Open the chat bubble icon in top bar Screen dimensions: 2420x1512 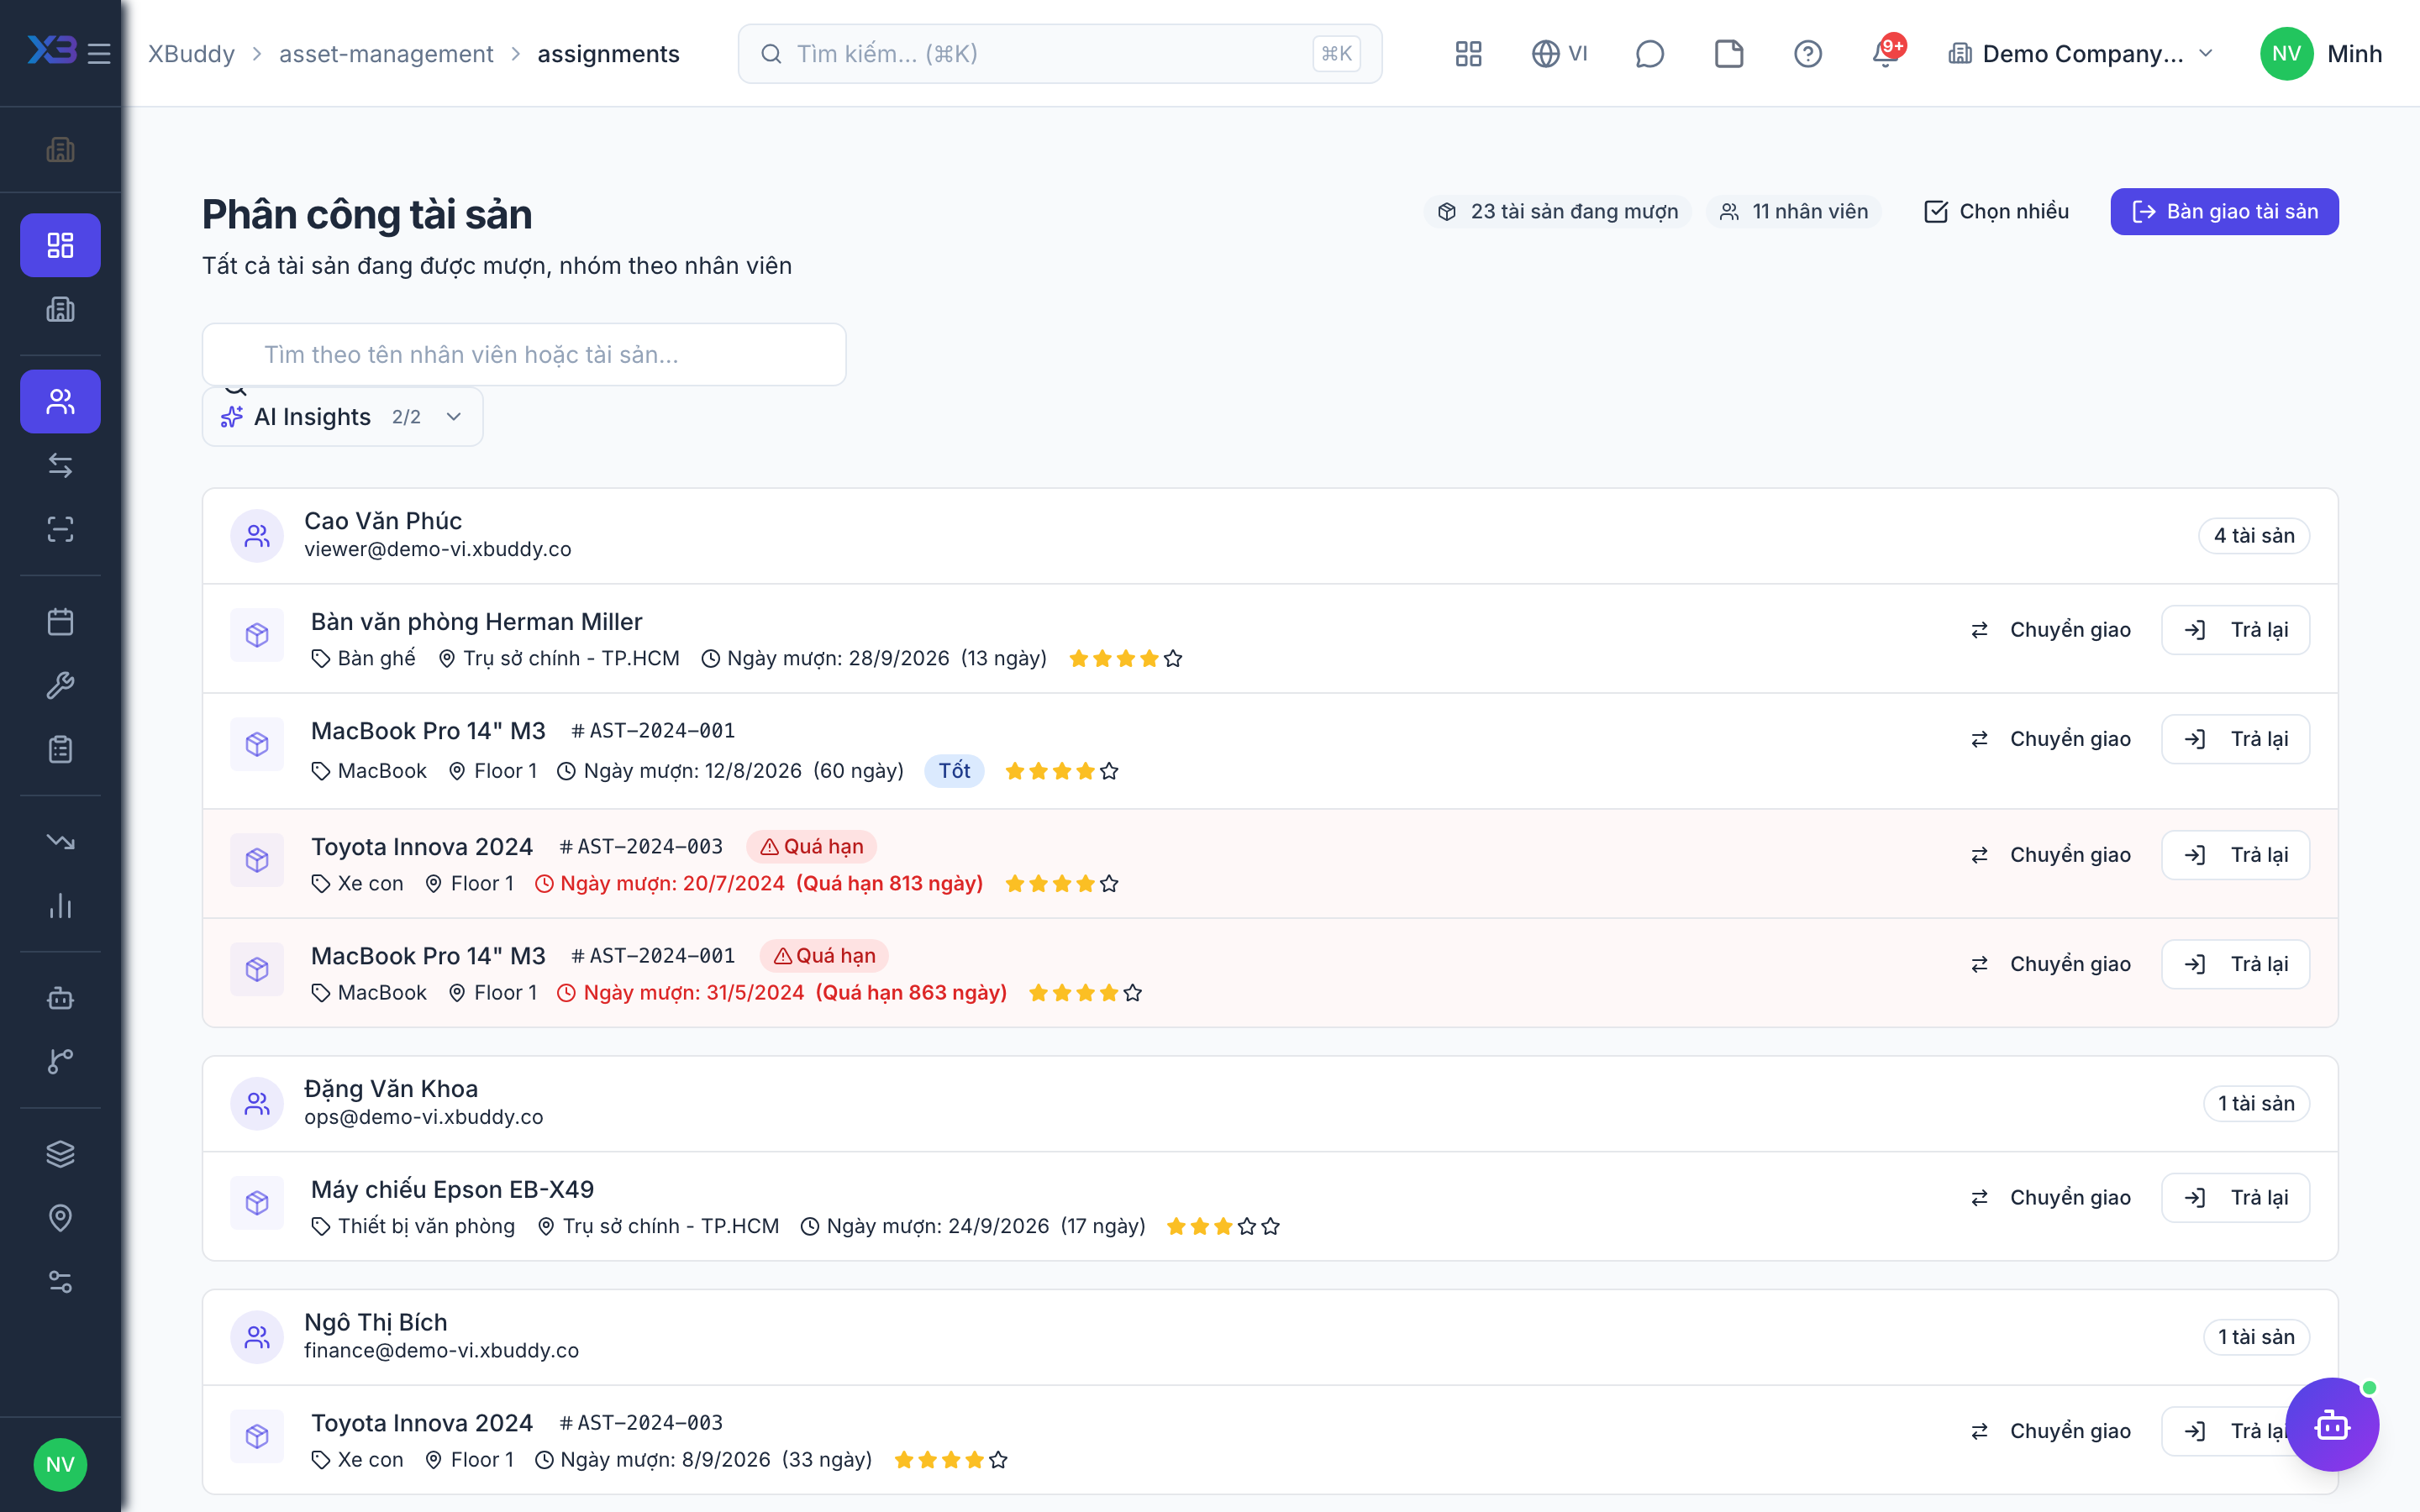[x=1649, y=53]
